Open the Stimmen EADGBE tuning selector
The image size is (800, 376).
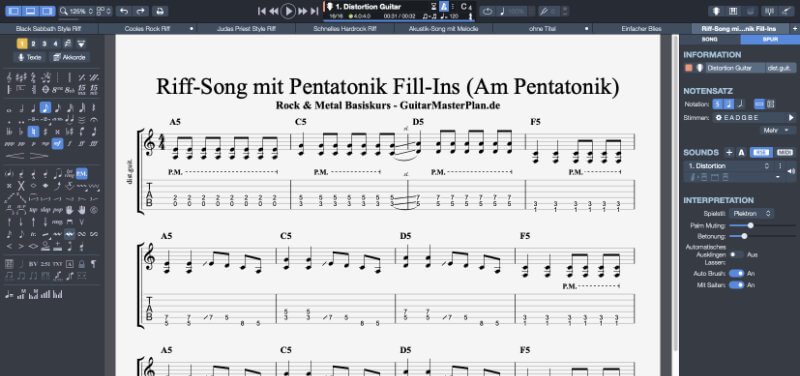coord(754,117)
